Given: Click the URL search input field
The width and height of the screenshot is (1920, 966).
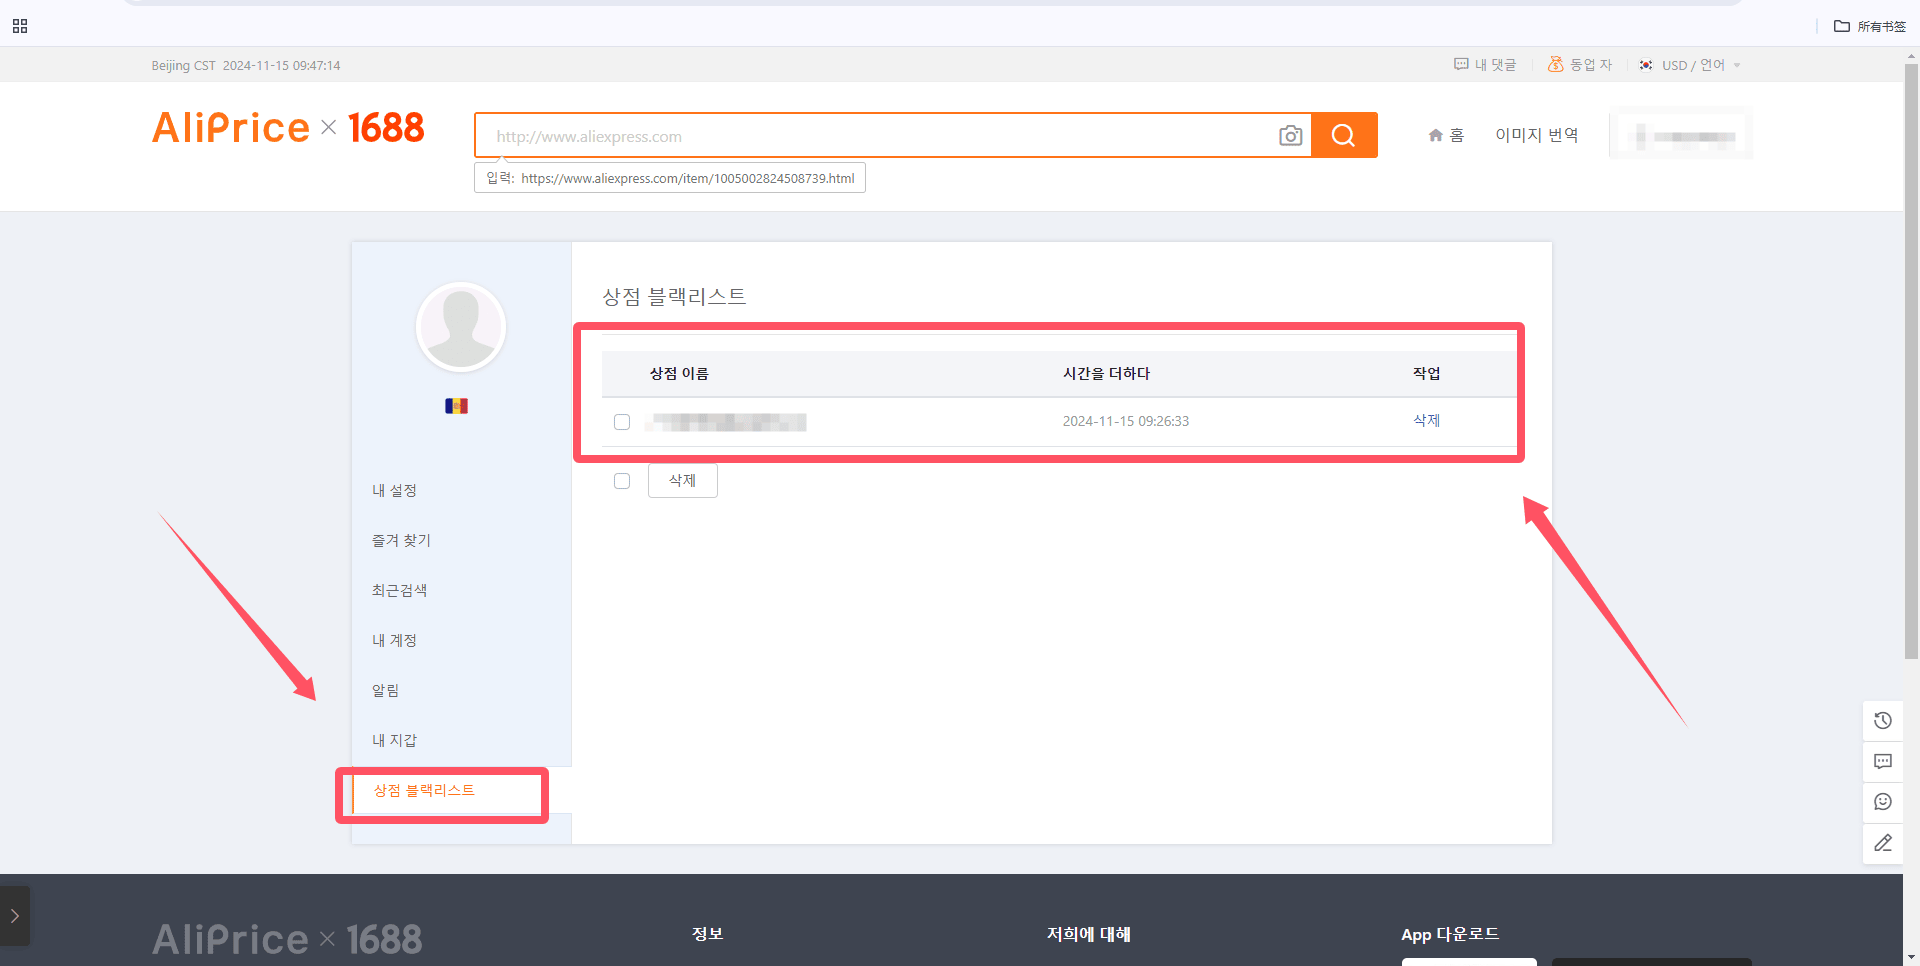Looking at the screenshot, I should pos(880,136).
